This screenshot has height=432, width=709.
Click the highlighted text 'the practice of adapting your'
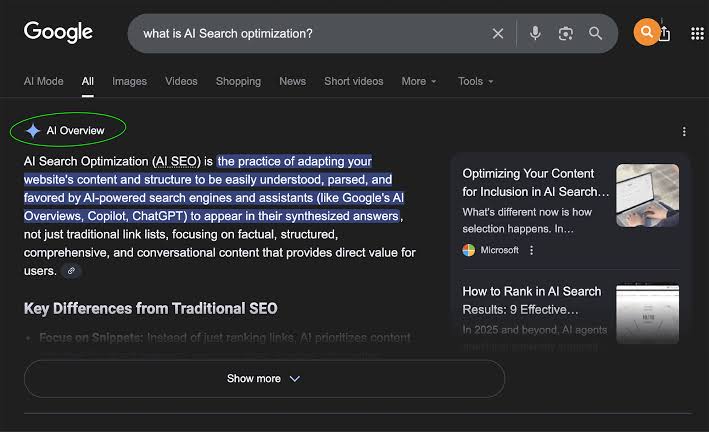pyautogui.click(x=294, y=161)
